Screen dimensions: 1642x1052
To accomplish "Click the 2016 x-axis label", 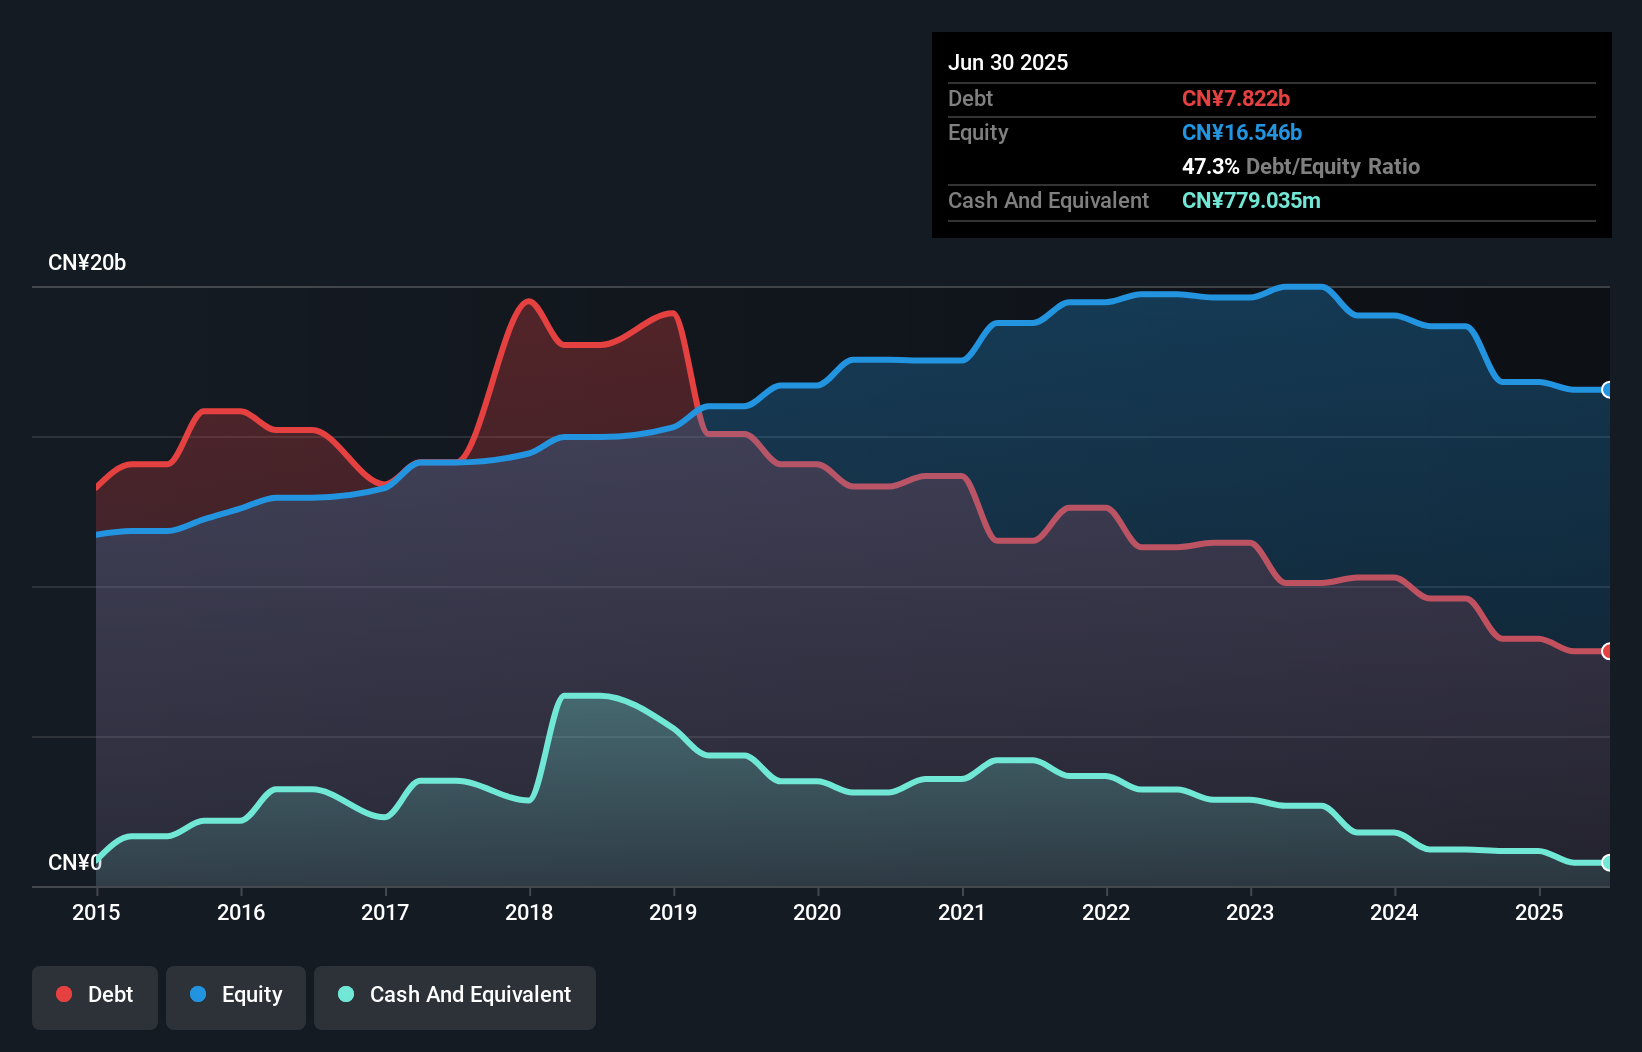I will pyautogui.click(x=241, y=912).
